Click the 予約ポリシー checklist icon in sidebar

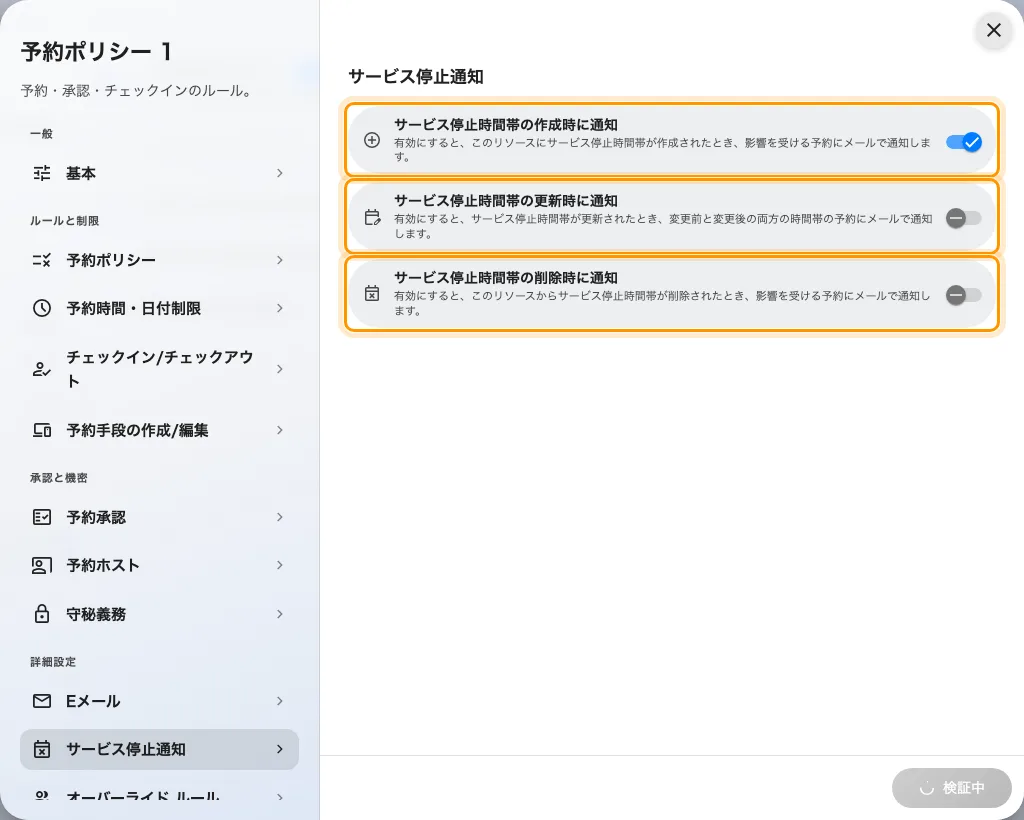42,260
